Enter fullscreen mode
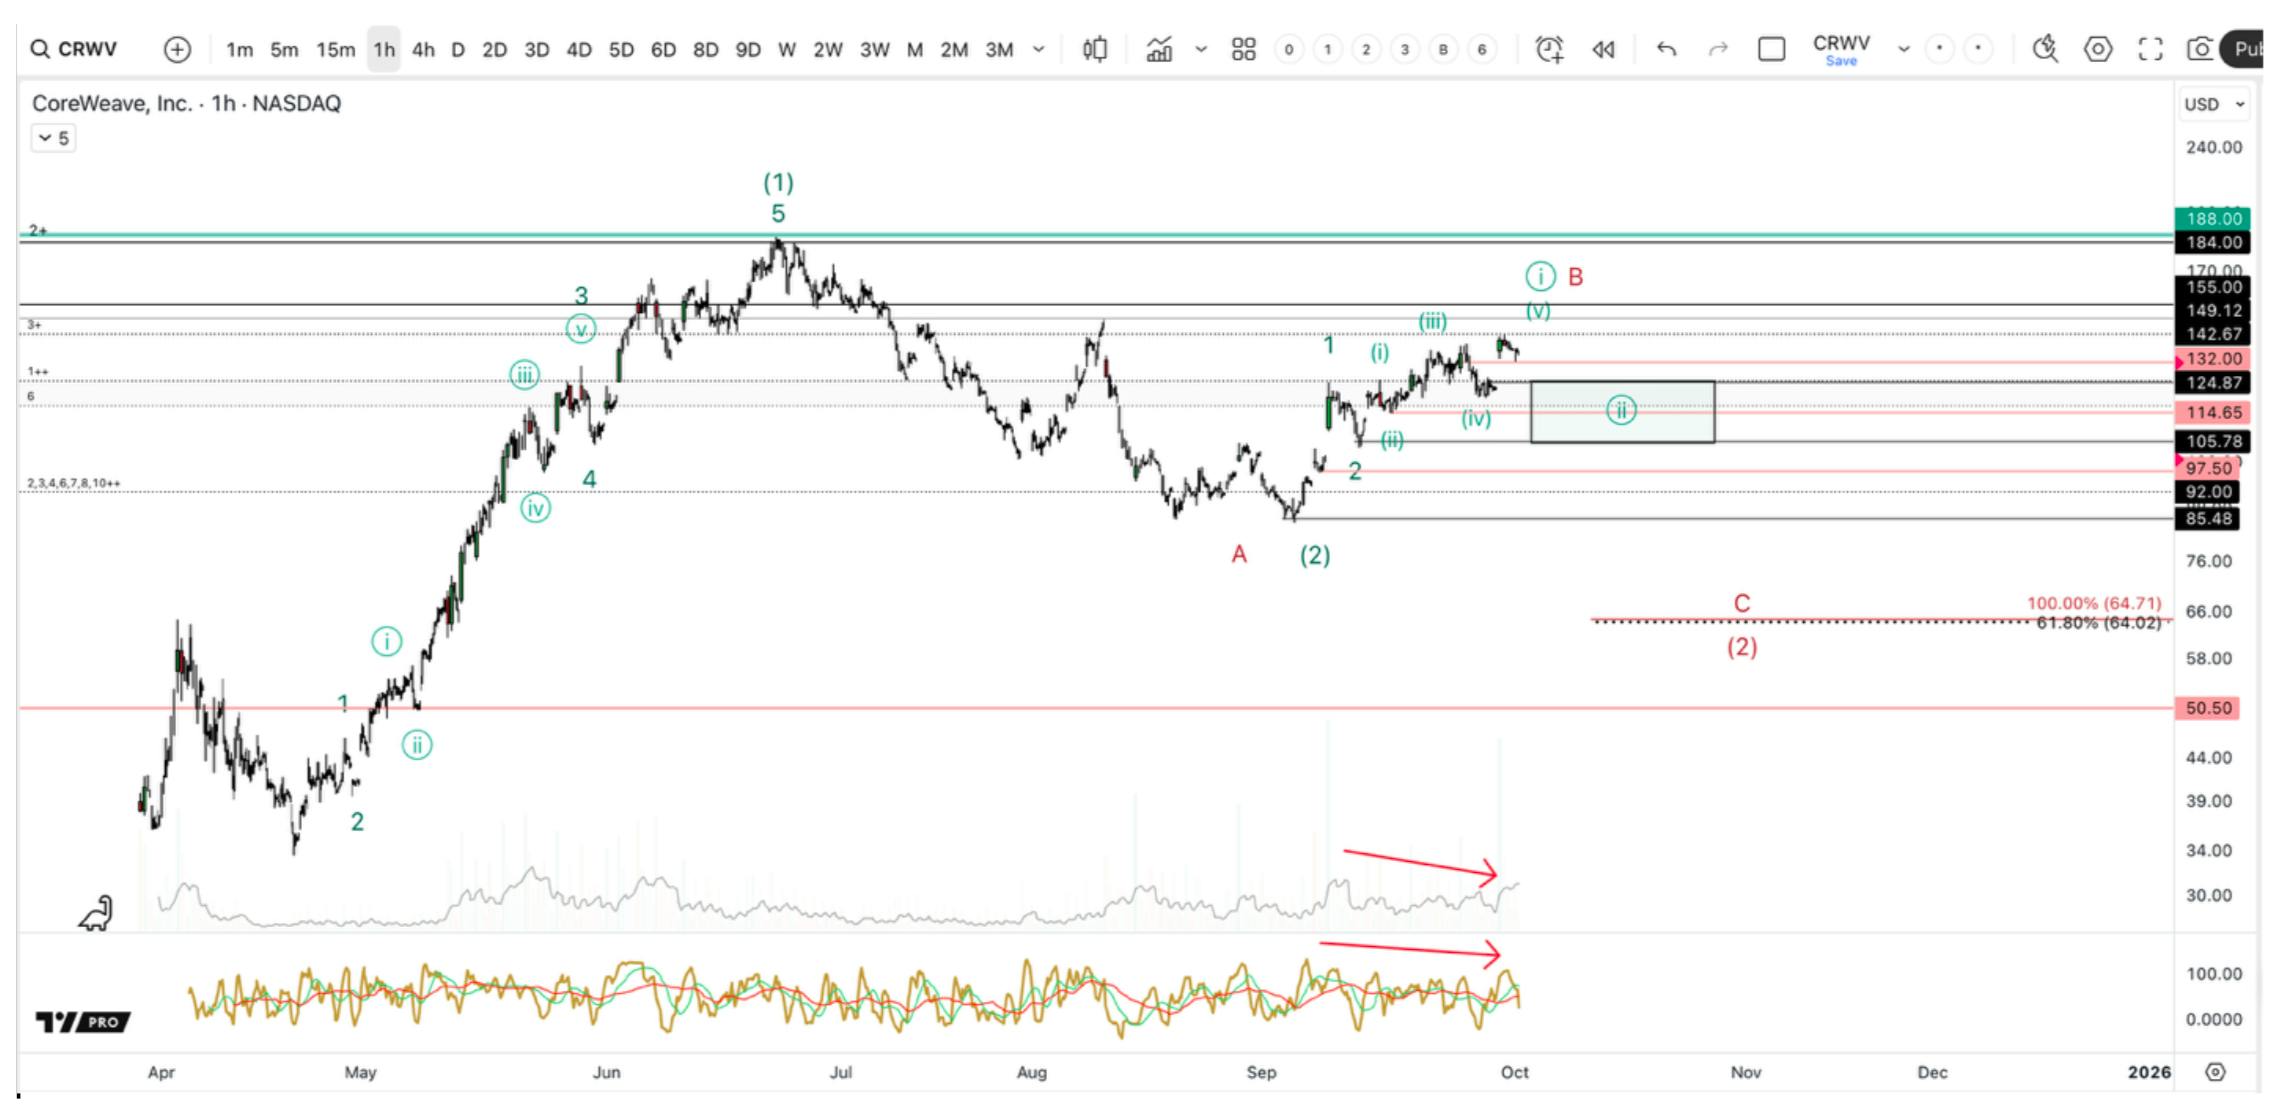The height and width of the screenshot is (1112, 2274). [2150, 49]
